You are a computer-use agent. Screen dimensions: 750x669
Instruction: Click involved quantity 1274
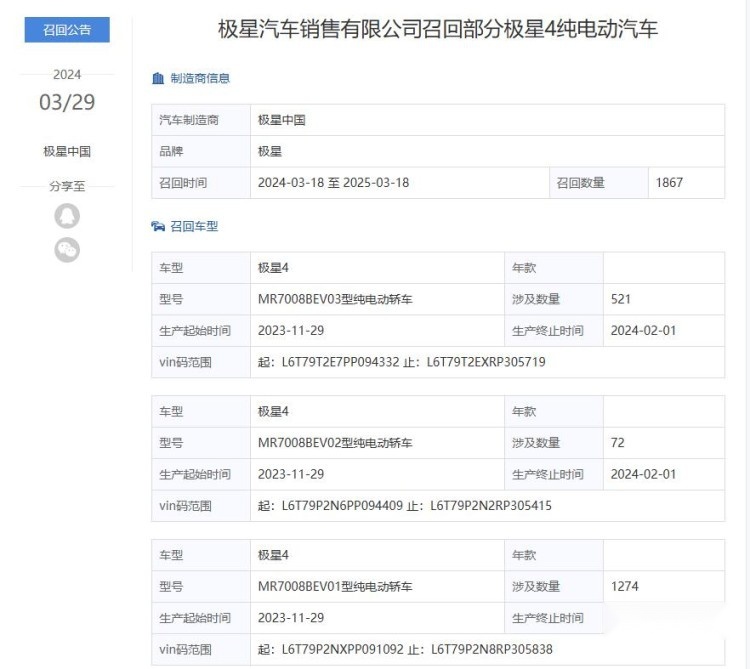pos(625,587)
